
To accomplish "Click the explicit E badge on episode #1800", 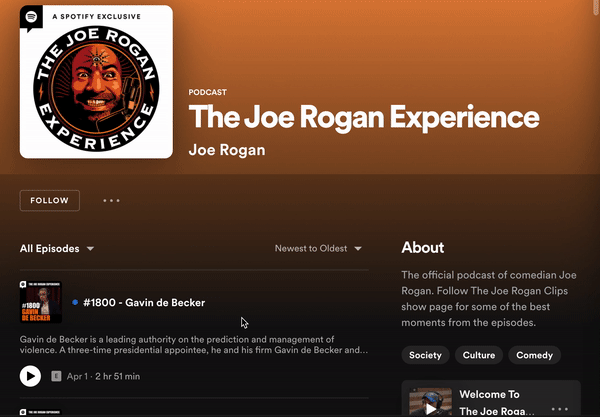I will point(56,376).
